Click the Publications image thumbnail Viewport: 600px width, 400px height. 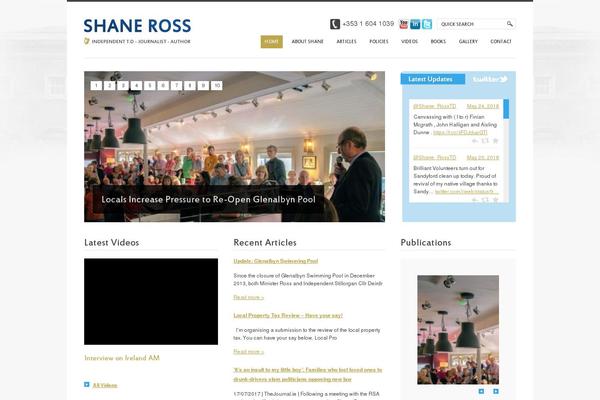pyautogui.click(x=458, y=330)
